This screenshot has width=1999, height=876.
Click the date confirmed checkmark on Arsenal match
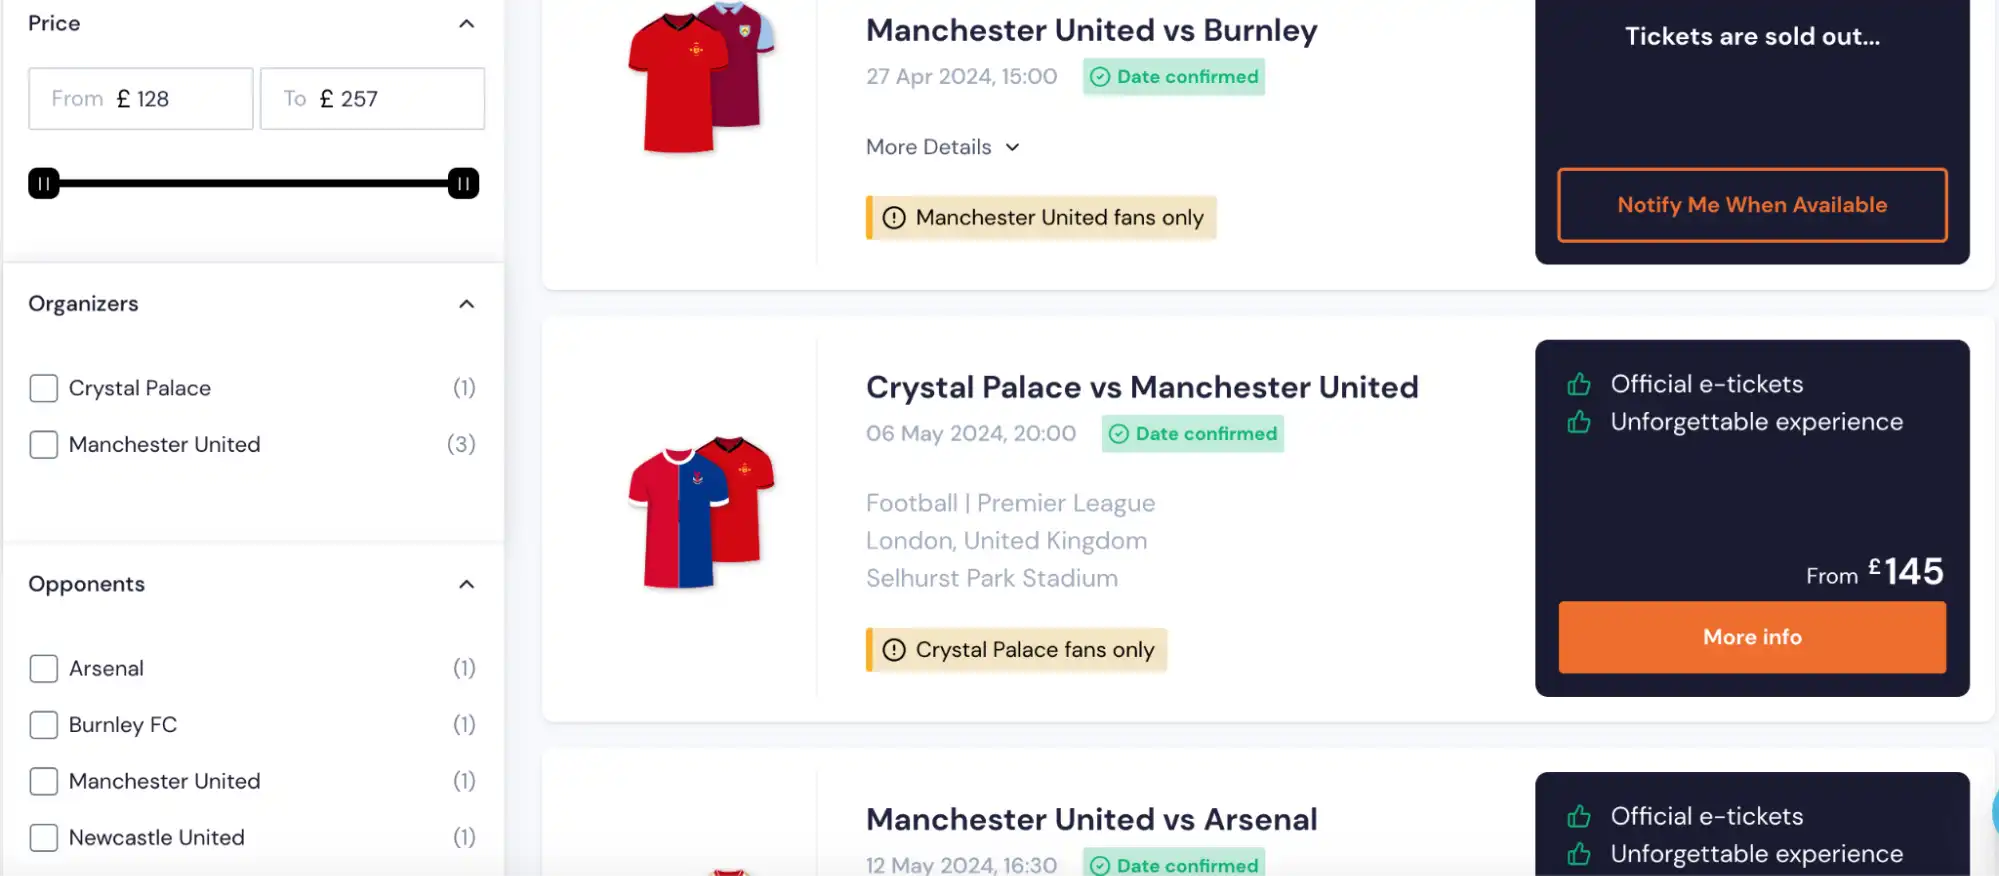click(1101, 865)
